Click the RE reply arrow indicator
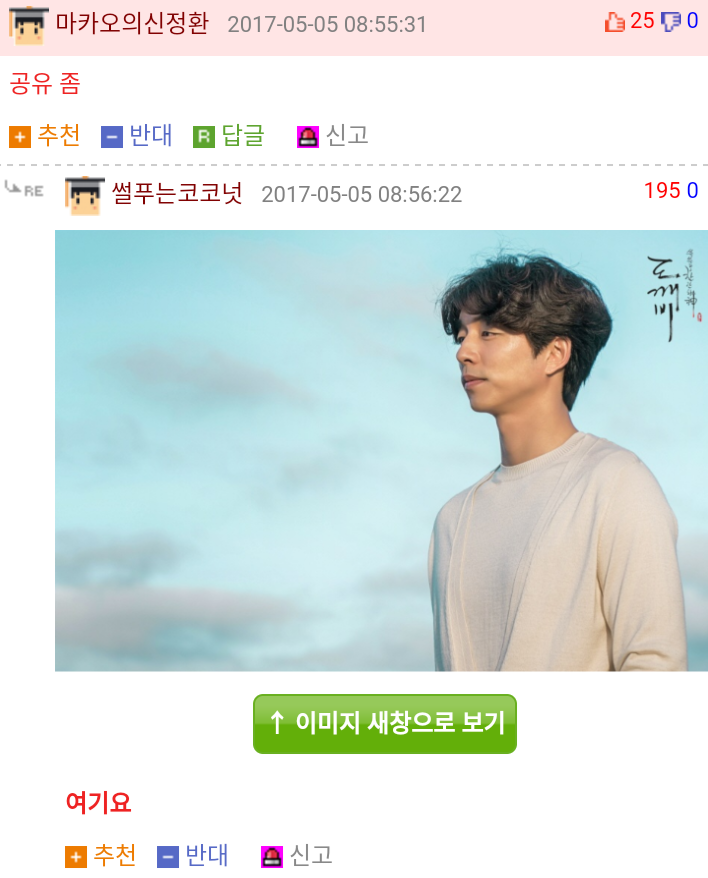The image size is (708, 878). [x=24, y=189]
